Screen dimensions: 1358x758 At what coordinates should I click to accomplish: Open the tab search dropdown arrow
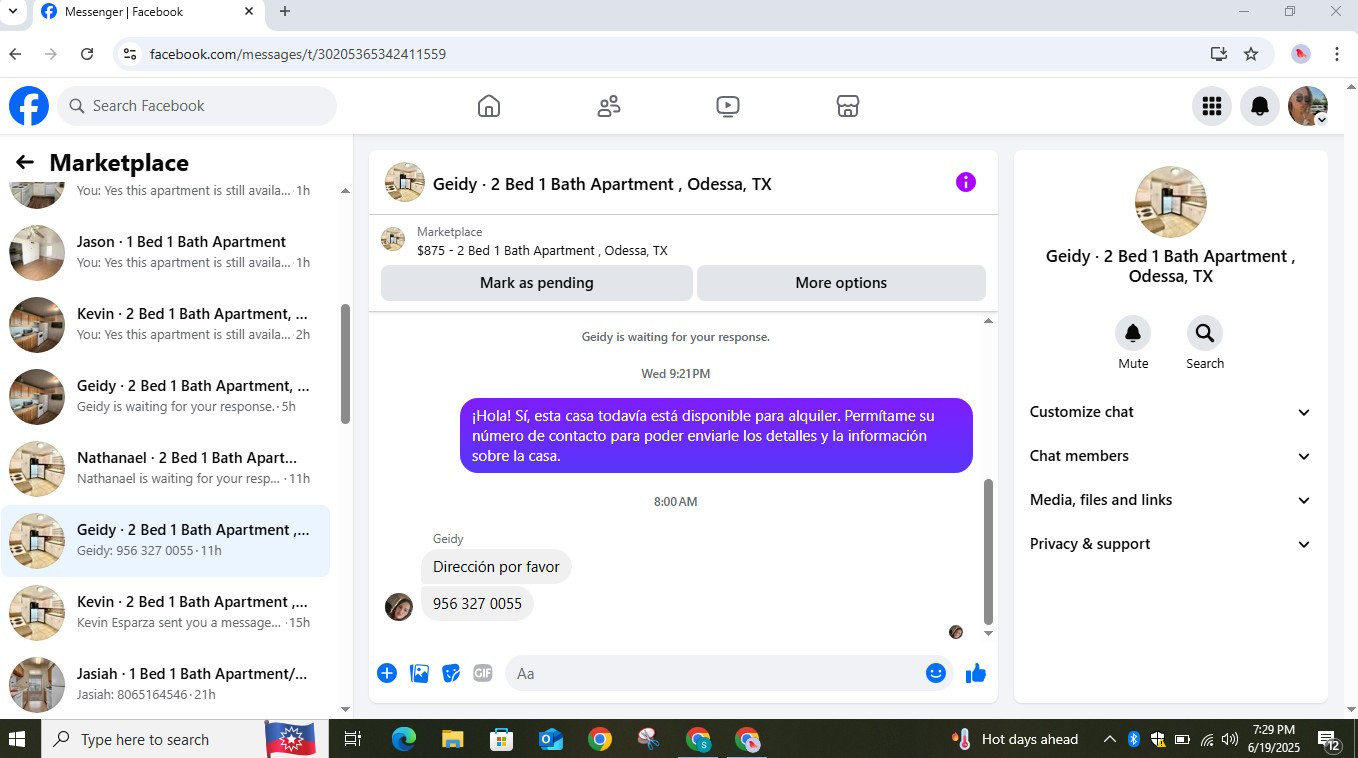[x=13, y=11]
